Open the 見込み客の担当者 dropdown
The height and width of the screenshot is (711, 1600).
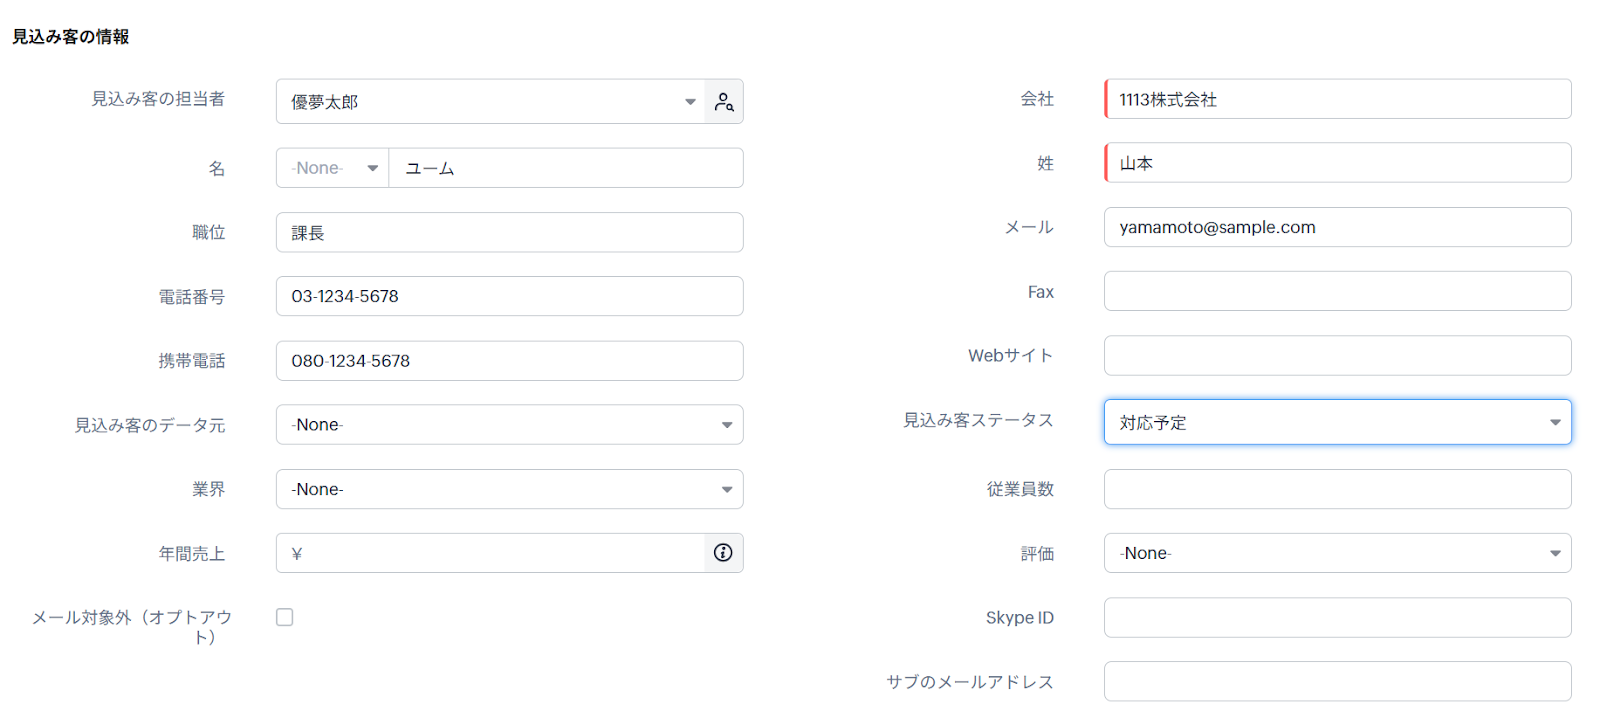pos(490,102)
